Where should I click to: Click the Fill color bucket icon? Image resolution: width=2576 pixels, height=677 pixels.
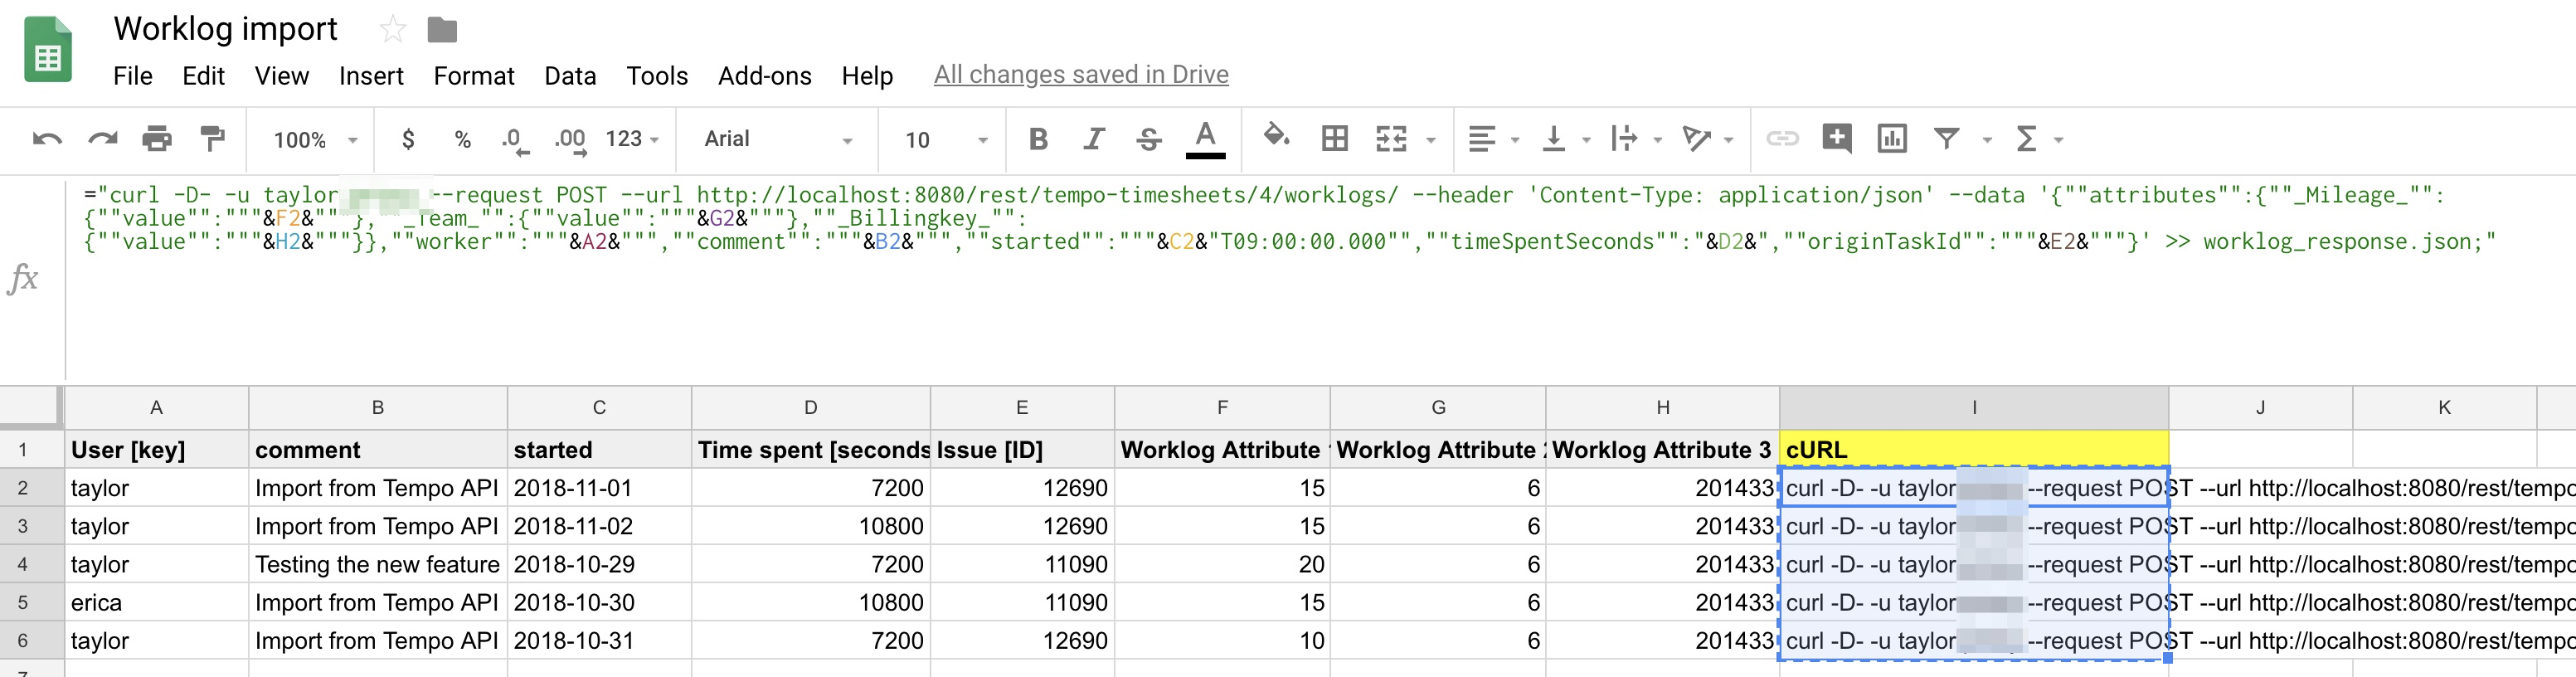coord(1276,137)
